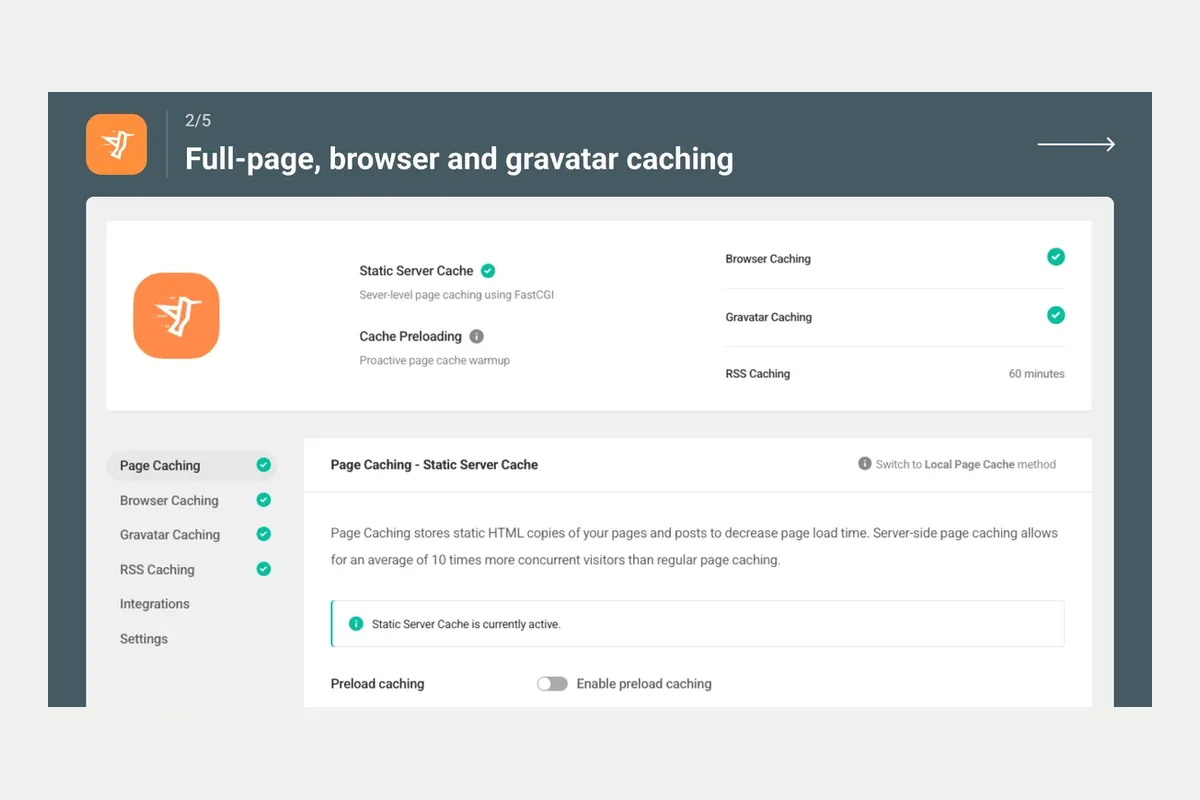Click the Browser Caching row label in summary
This screenshot has height=800, width=1200.
tap(768, 259)
